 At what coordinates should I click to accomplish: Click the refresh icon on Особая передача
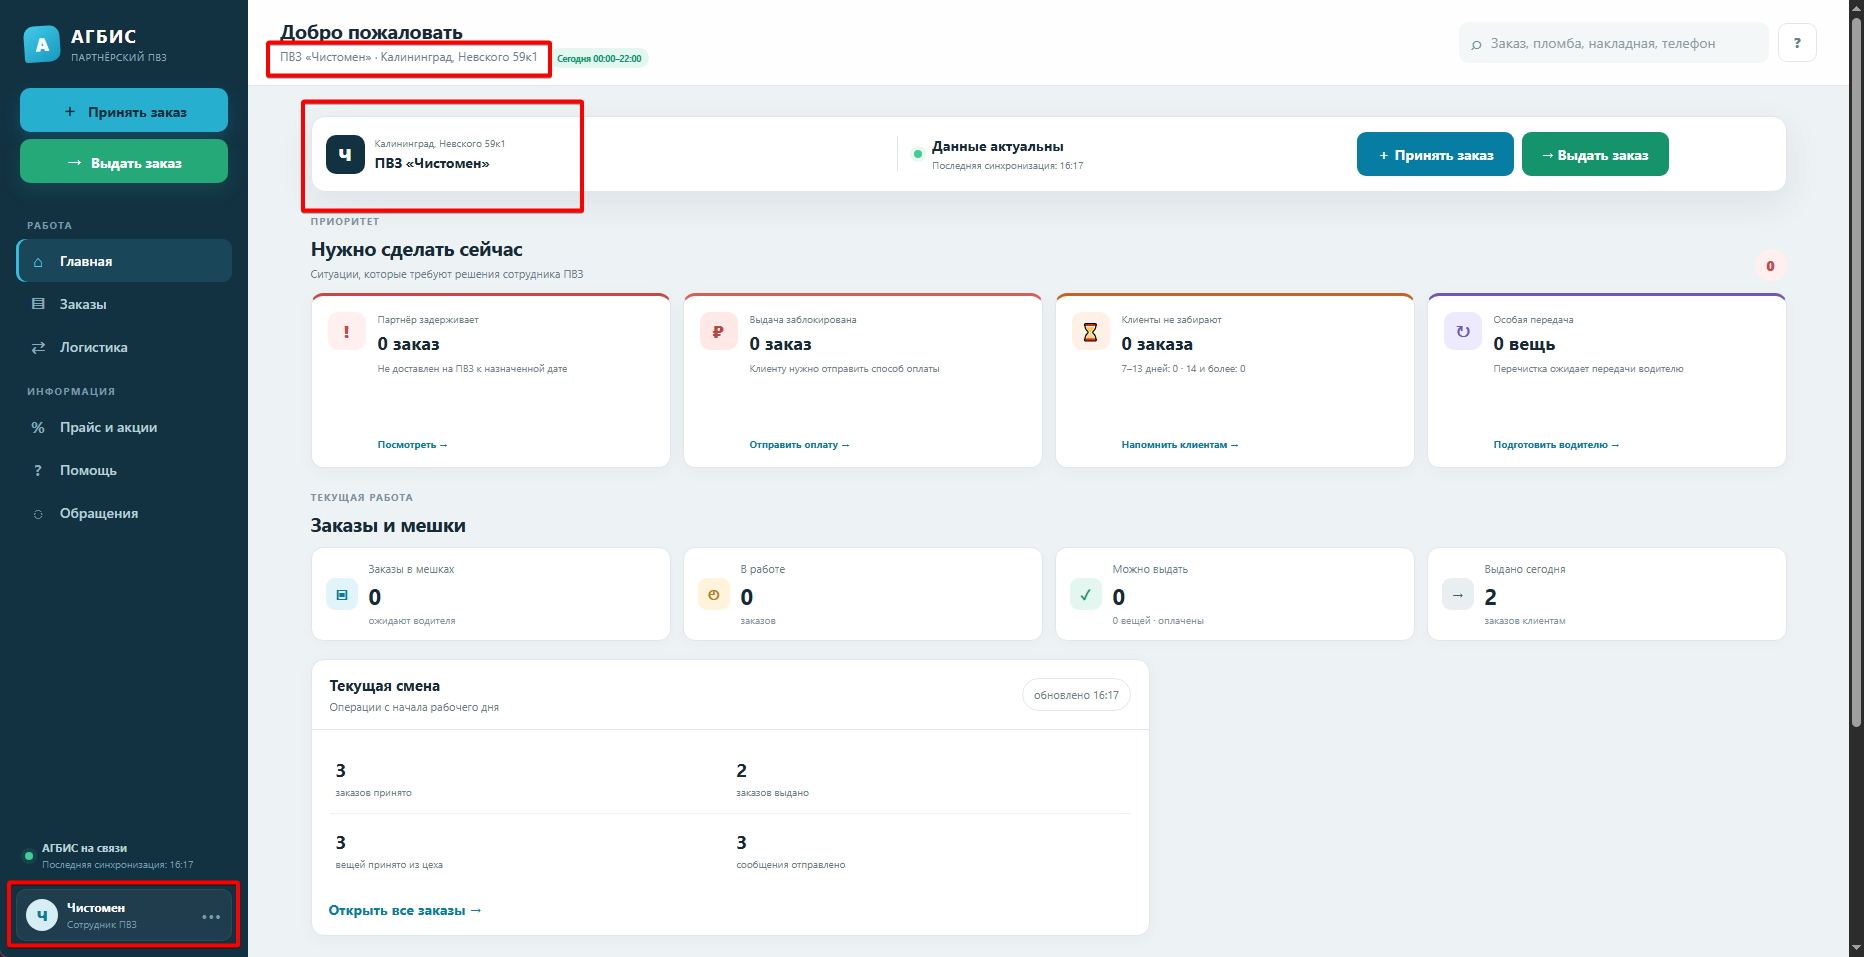1462,331
